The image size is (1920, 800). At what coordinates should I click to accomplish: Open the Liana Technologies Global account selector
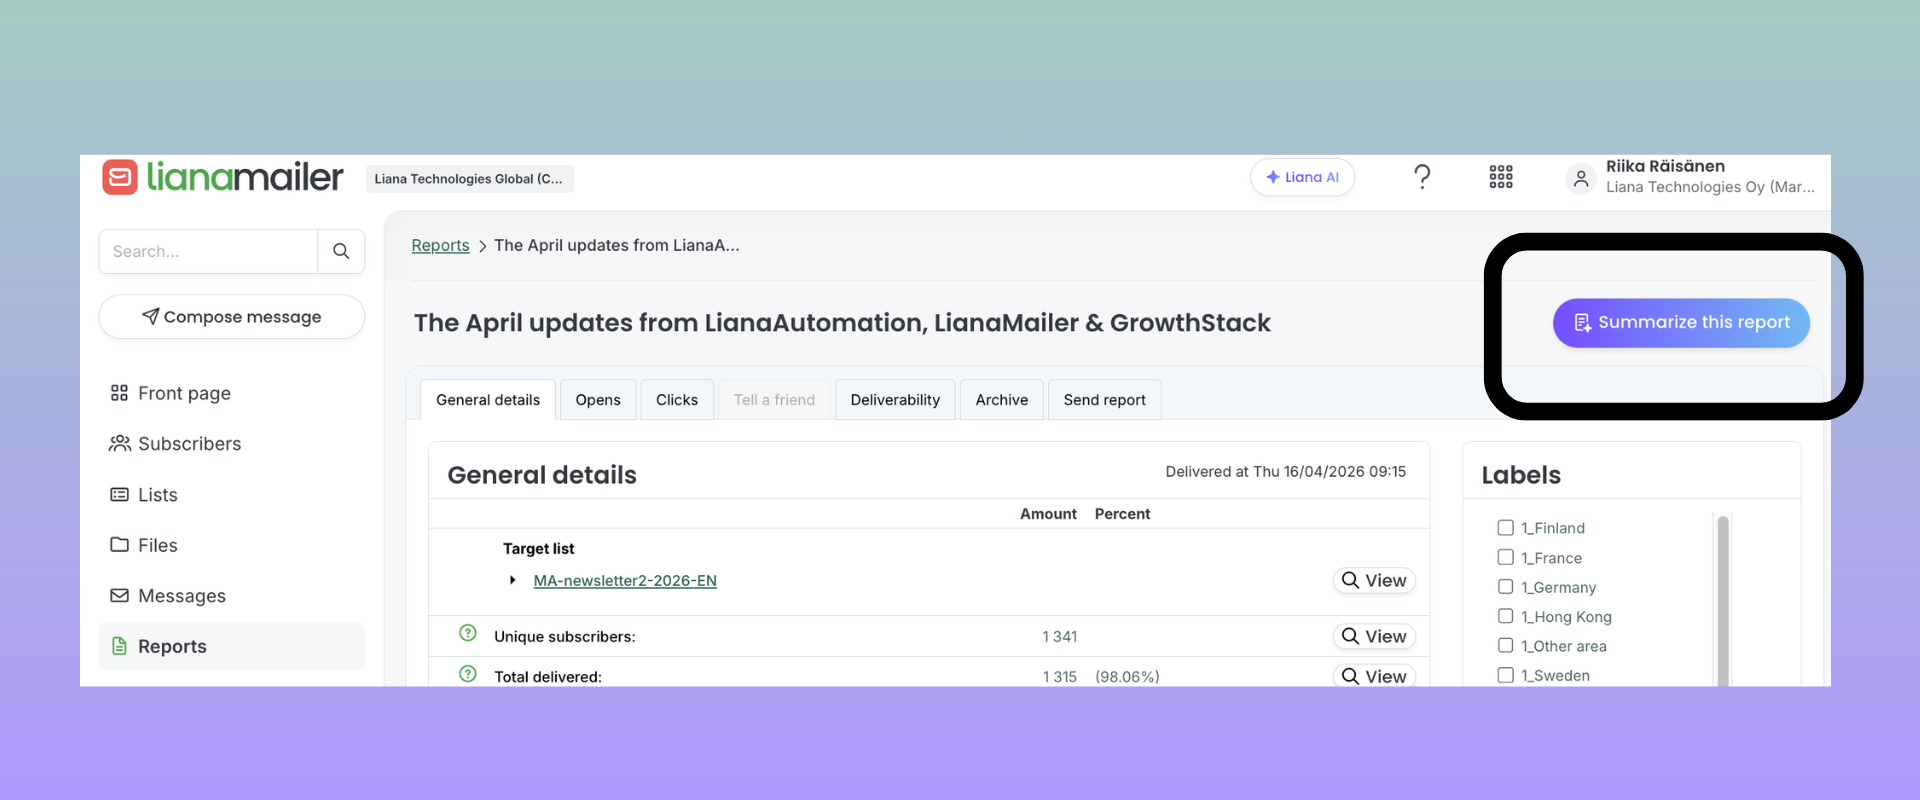click(469, 179)
